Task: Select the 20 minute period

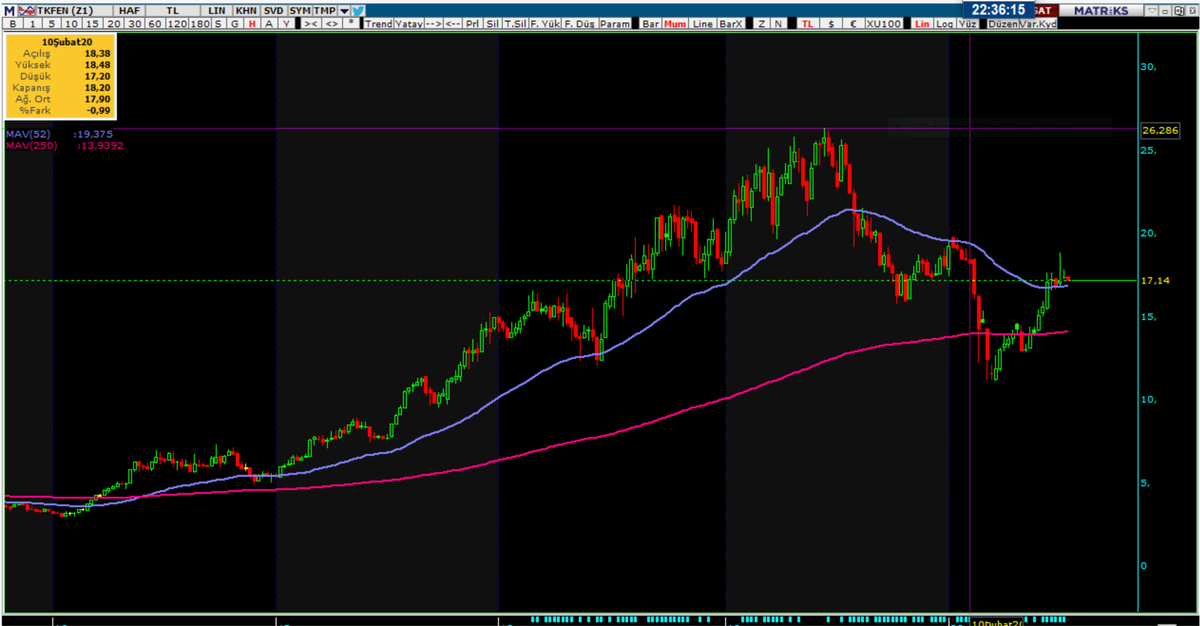Action: tap(115, 24)
